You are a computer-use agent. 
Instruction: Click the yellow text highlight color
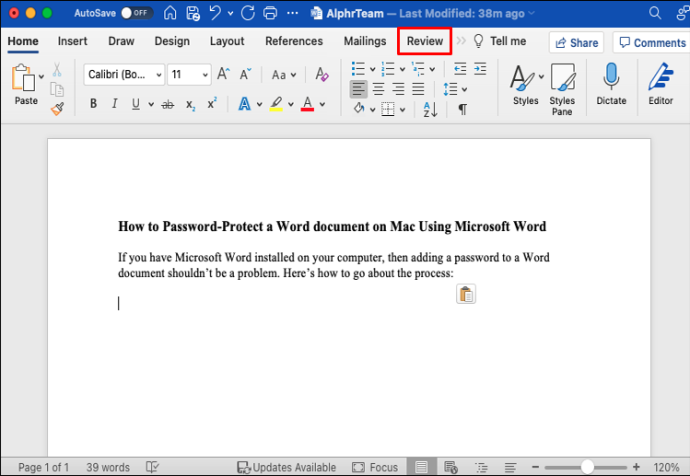(x=276, y=104)
